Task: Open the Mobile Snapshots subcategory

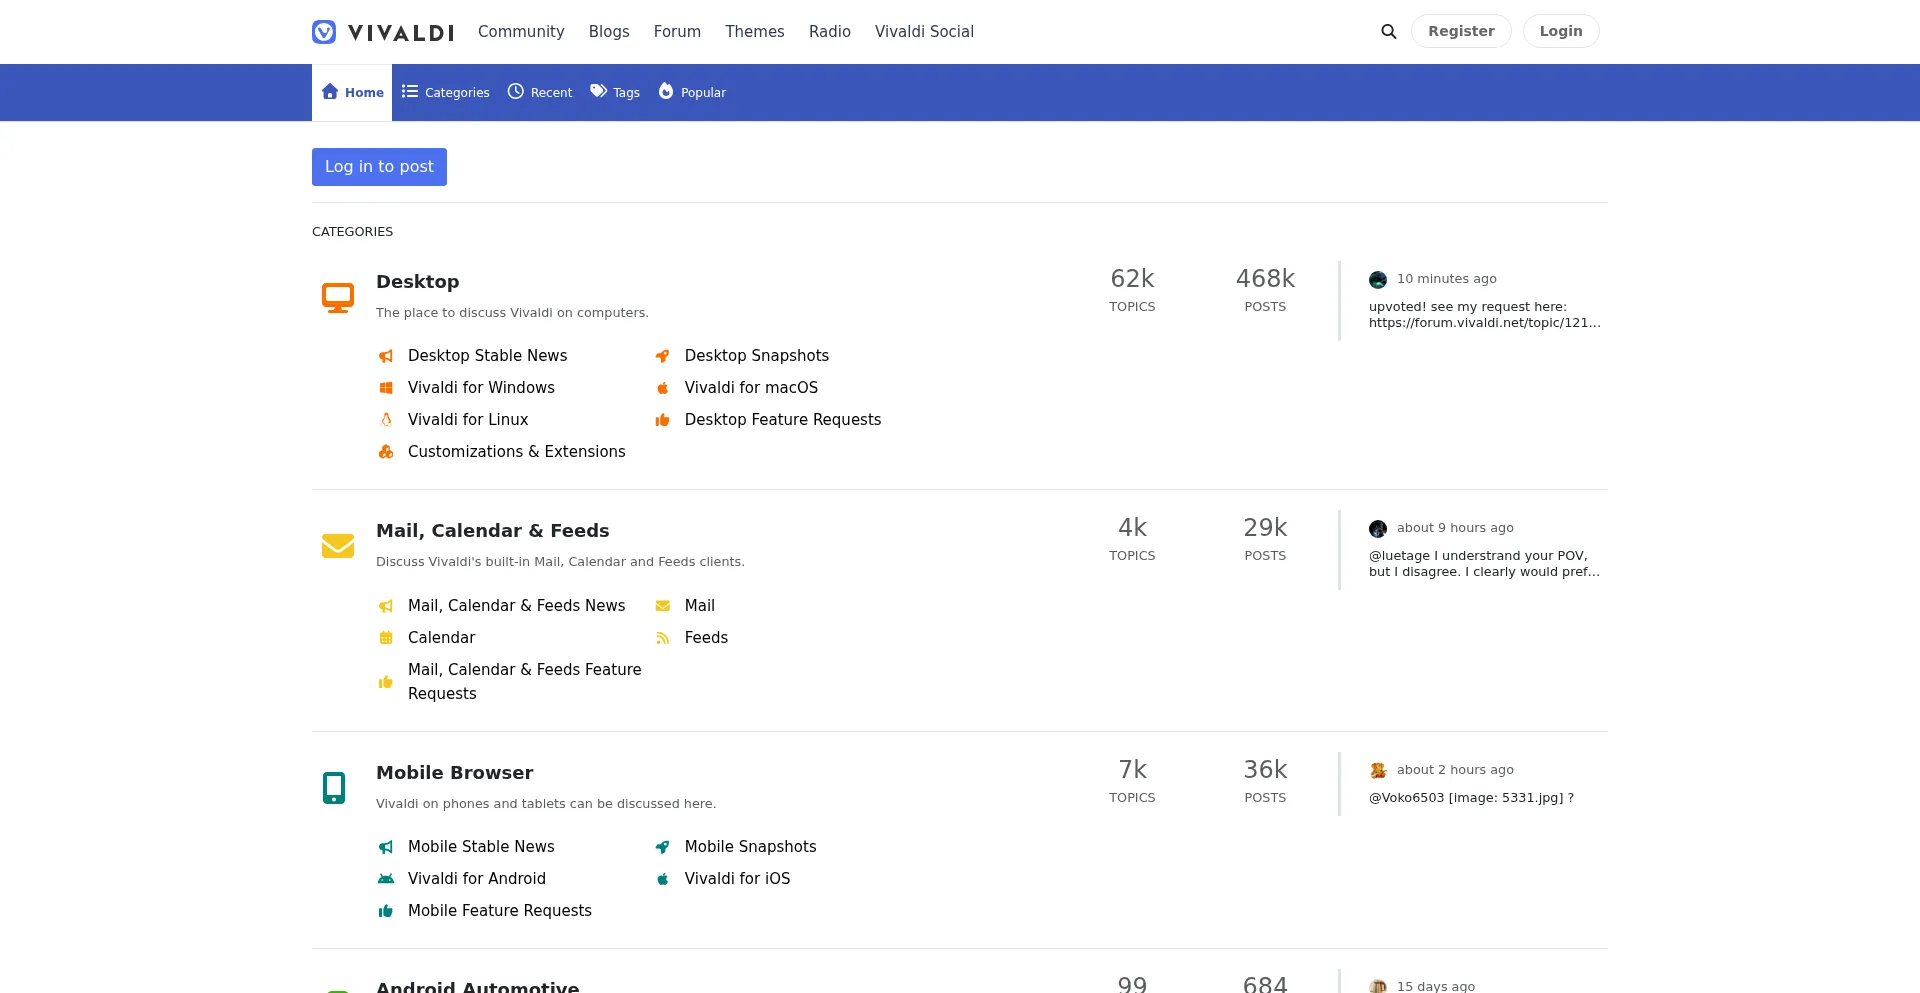Action: click(751, 847)
